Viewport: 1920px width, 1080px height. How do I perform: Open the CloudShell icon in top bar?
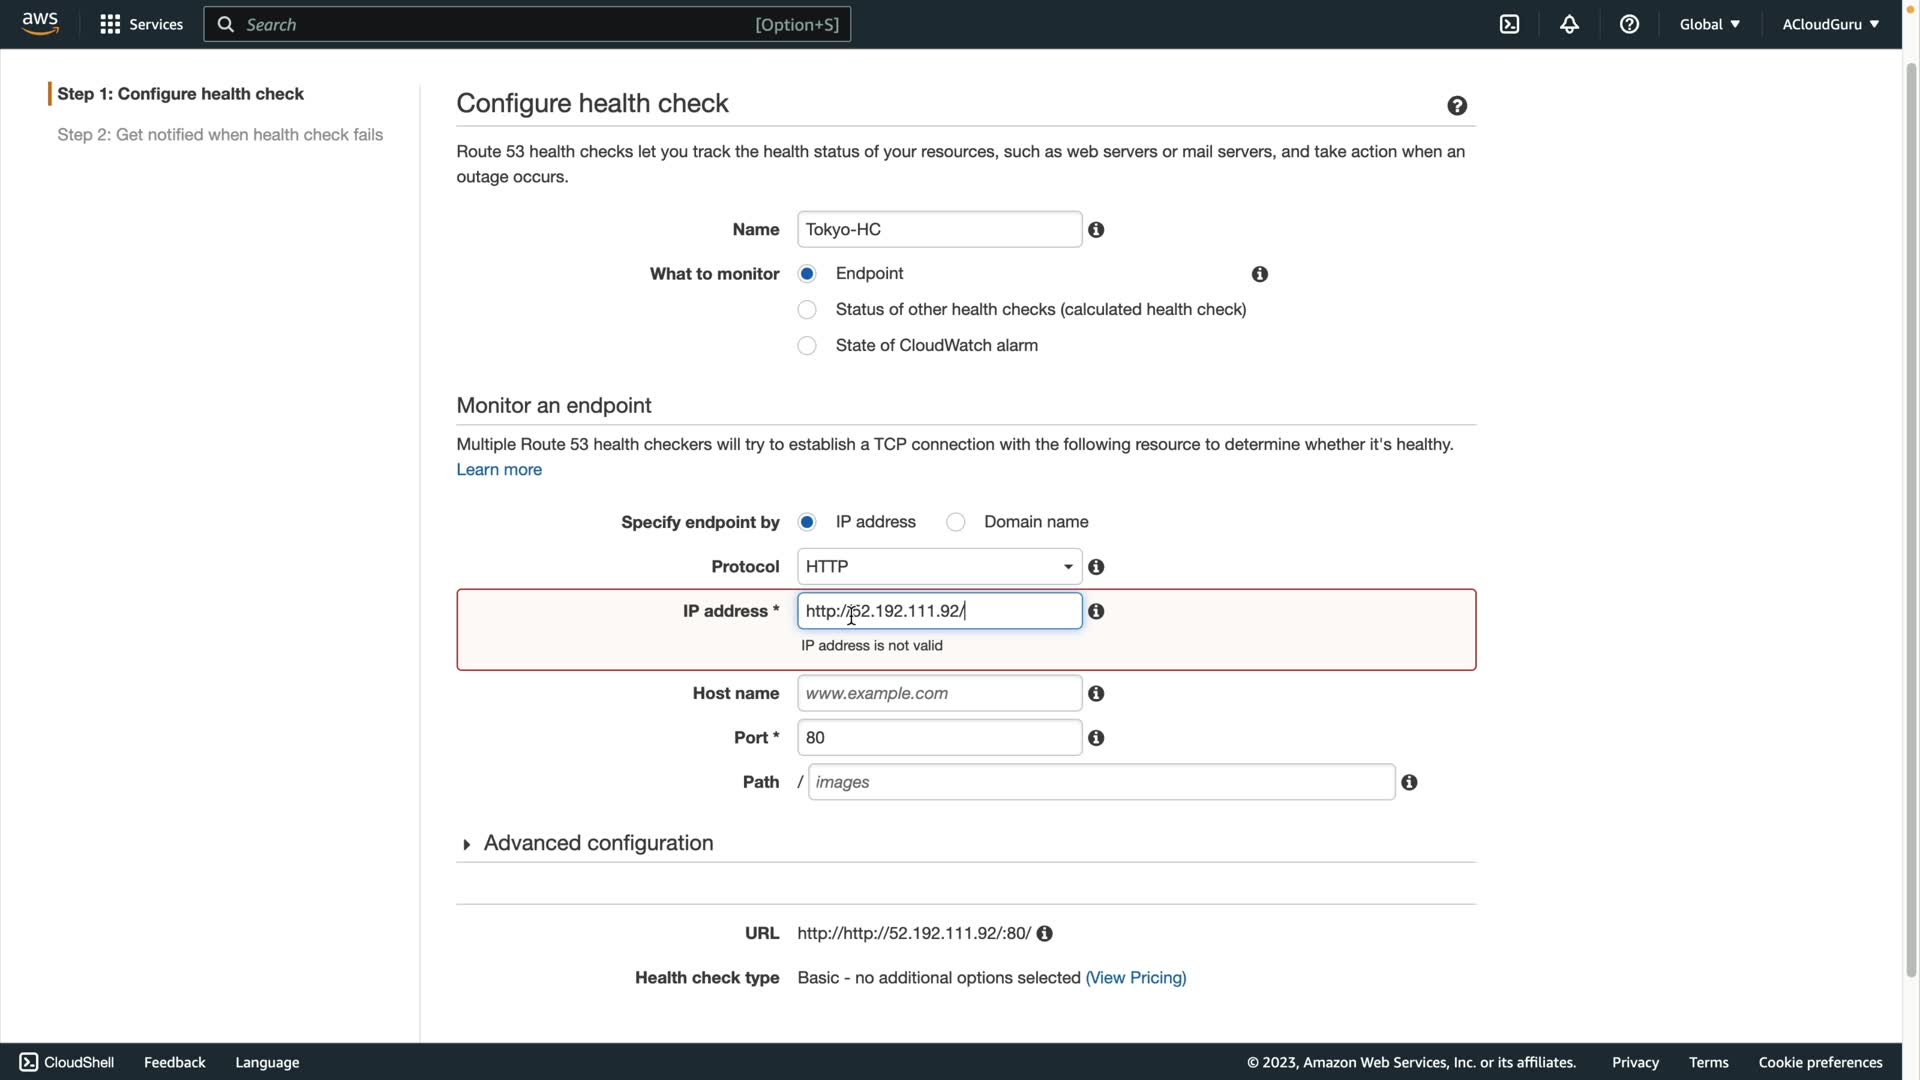(x=1509, y=24)
